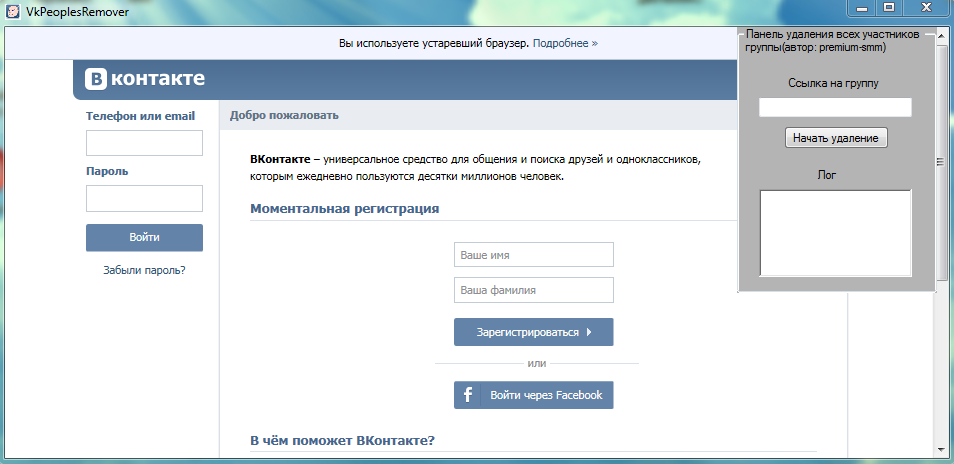
Task: Click inside the Лог output box
Action: click(x=835, y=233)
